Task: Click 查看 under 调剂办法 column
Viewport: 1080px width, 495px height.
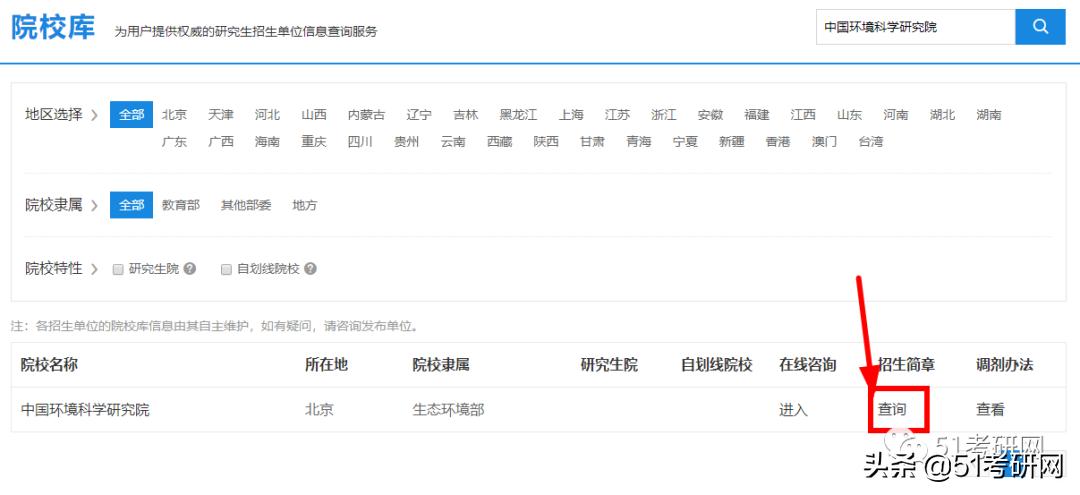Action: pyautogui.click(x=990, y=410)
